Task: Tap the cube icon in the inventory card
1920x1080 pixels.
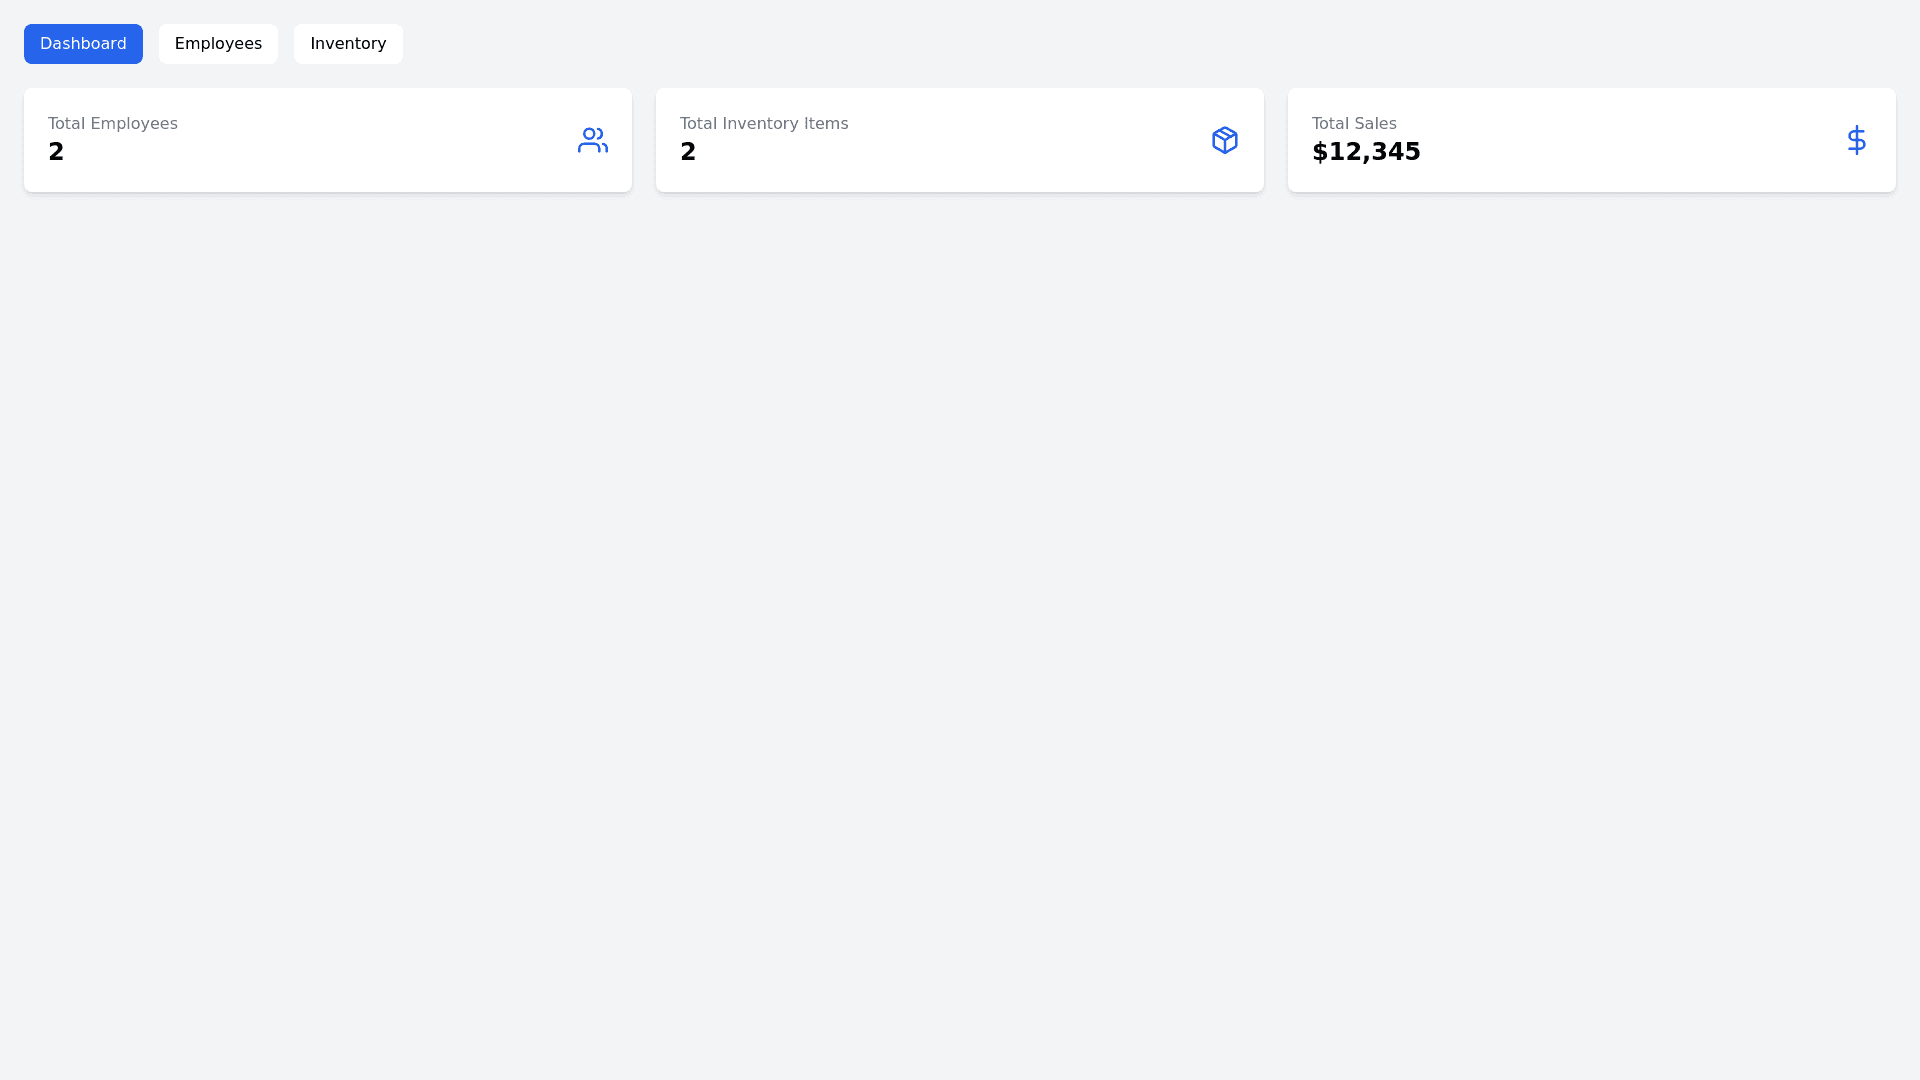Action: pos(1224,140)
